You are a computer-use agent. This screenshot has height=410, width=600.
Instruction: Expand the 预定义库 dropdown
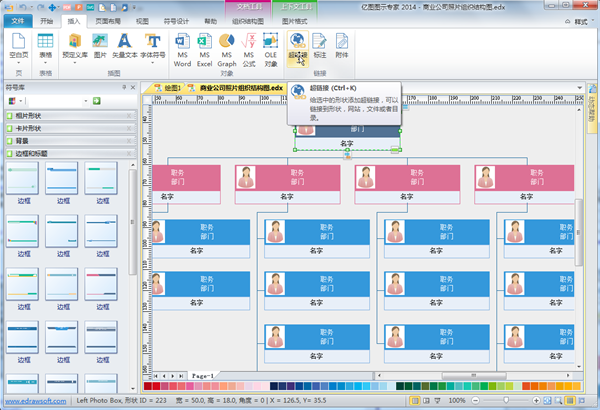[x=74, y=46]
